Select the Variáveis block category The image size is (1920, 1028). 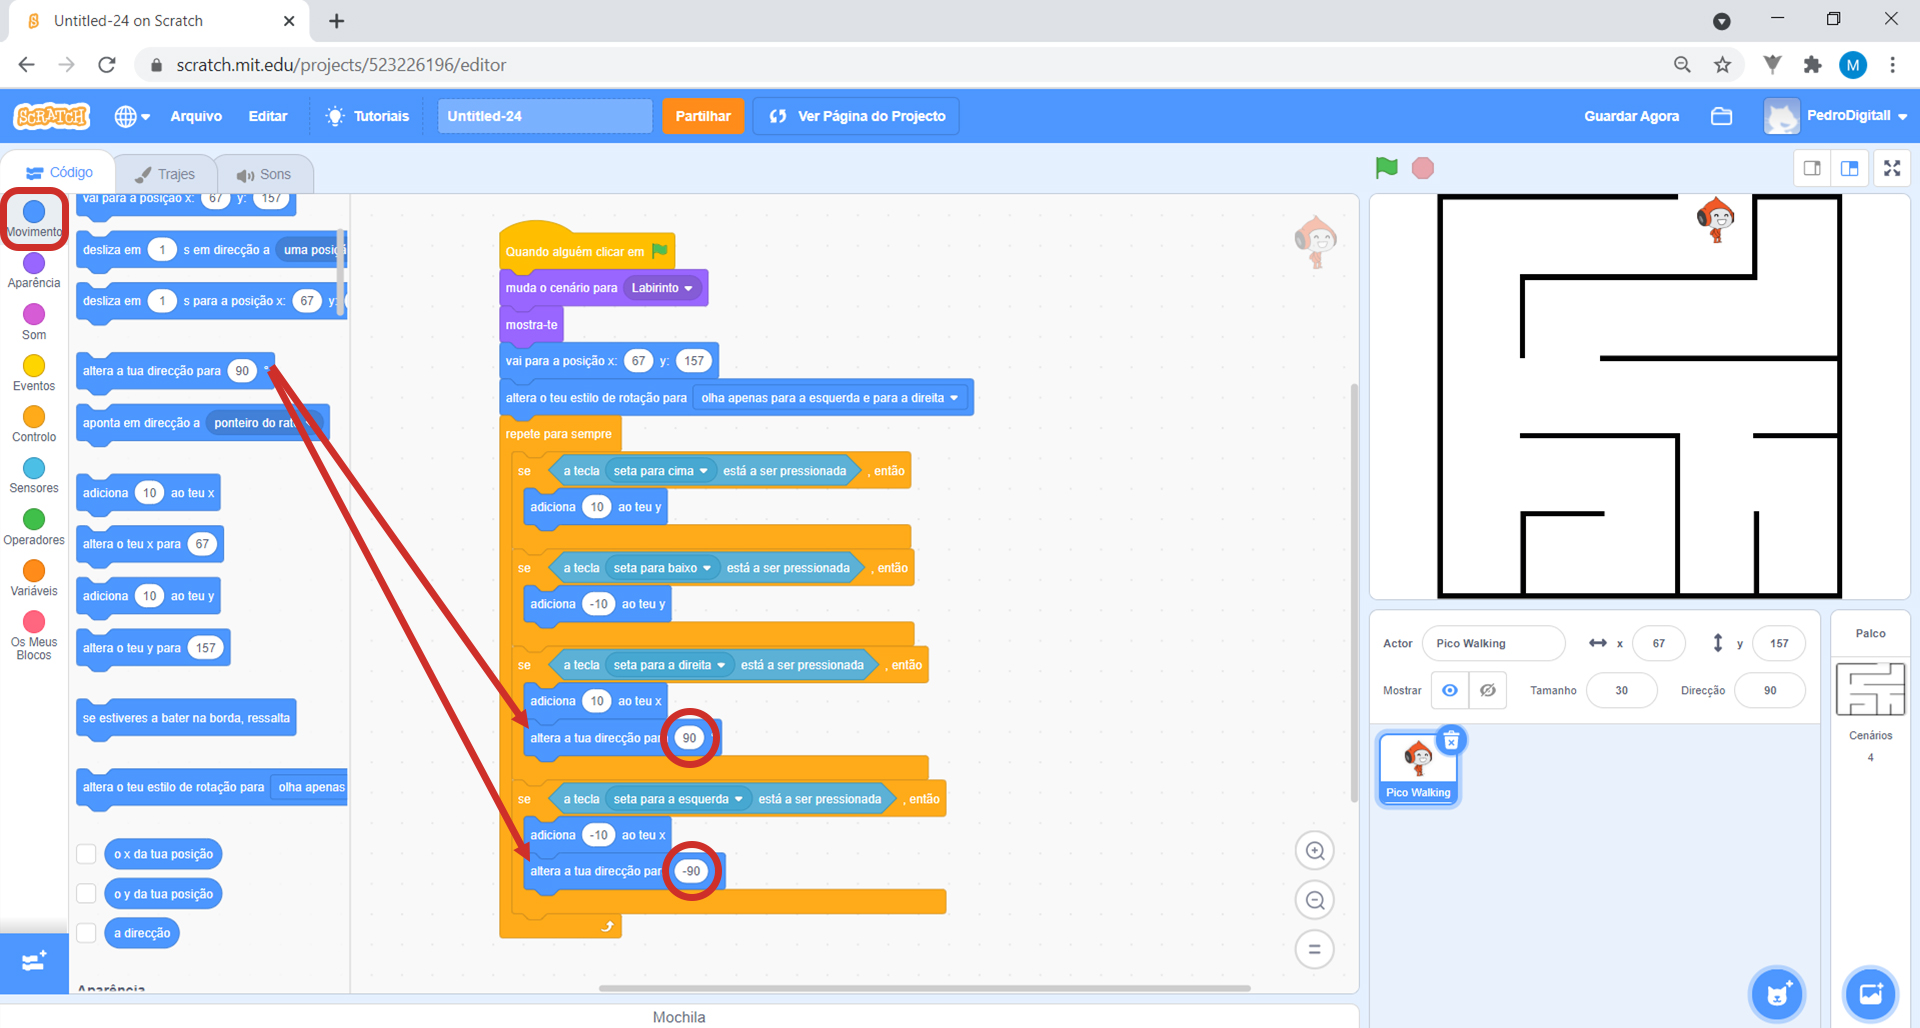point(34,578)
